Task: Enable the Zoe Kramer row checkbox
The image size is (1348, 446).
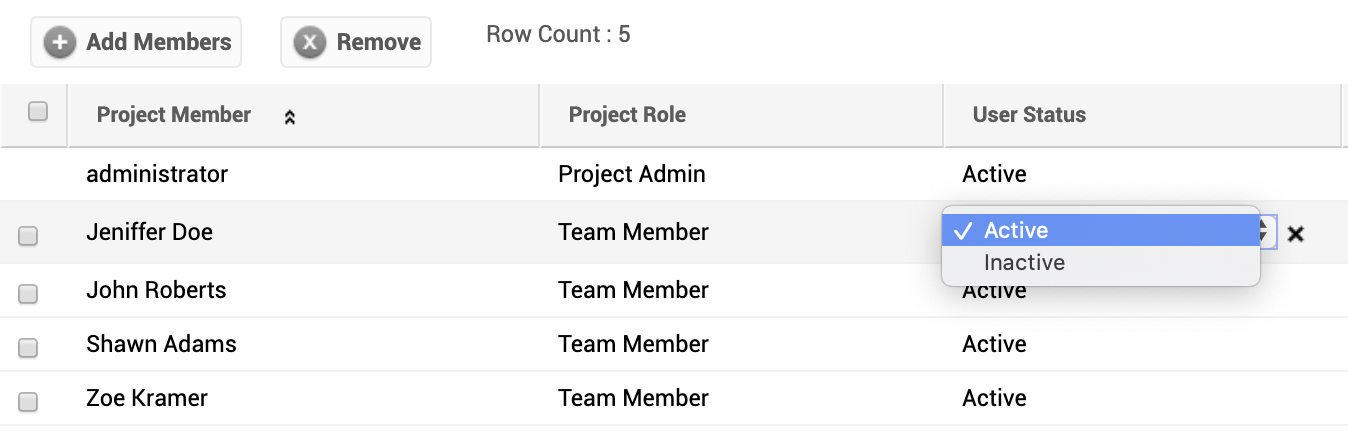Action: pyautogui.click(x=29, y=402)
